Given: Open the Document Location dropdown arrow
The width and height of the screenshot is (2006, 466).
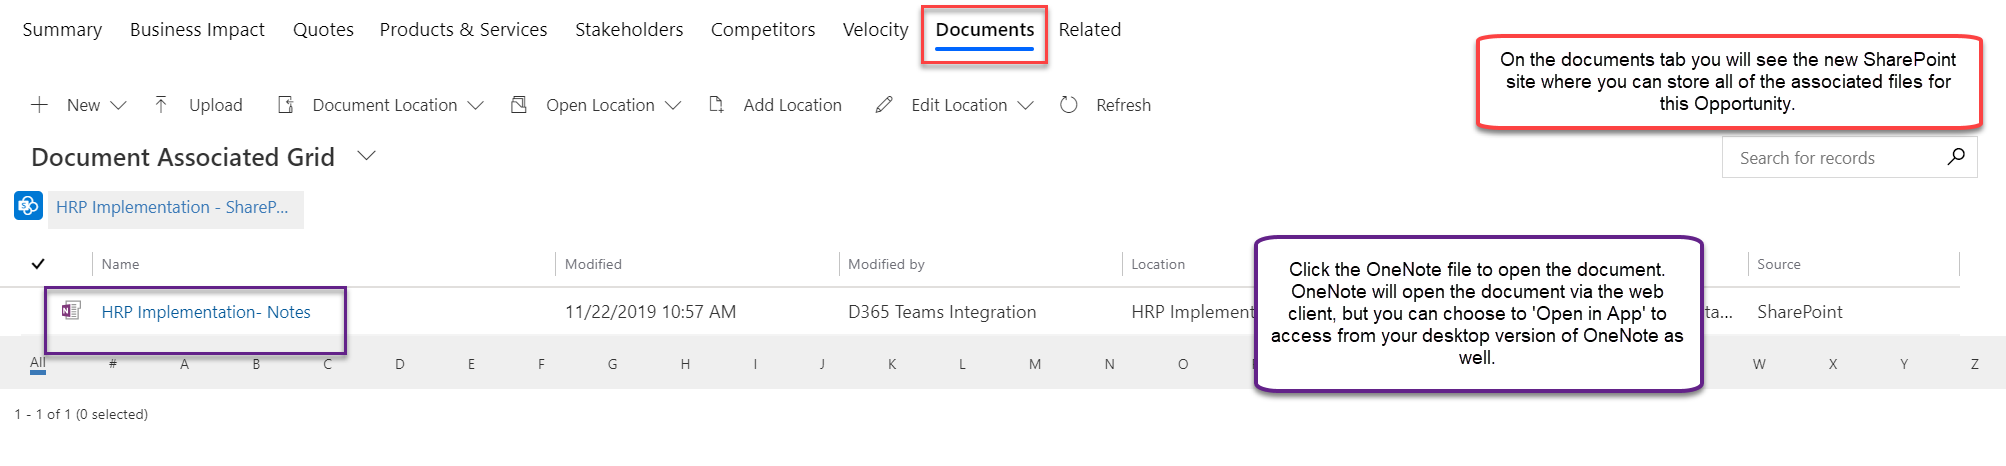Looking at the screenshot, I should tap(476, 105).
